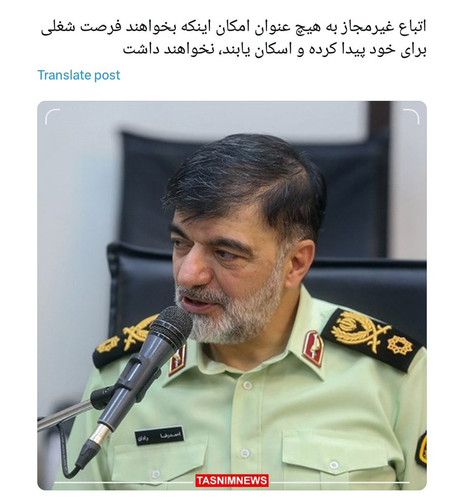Click the right shoulder epaulette with gold emblem
The height and width of the screenshot is (500, 461).
[372, 338]
